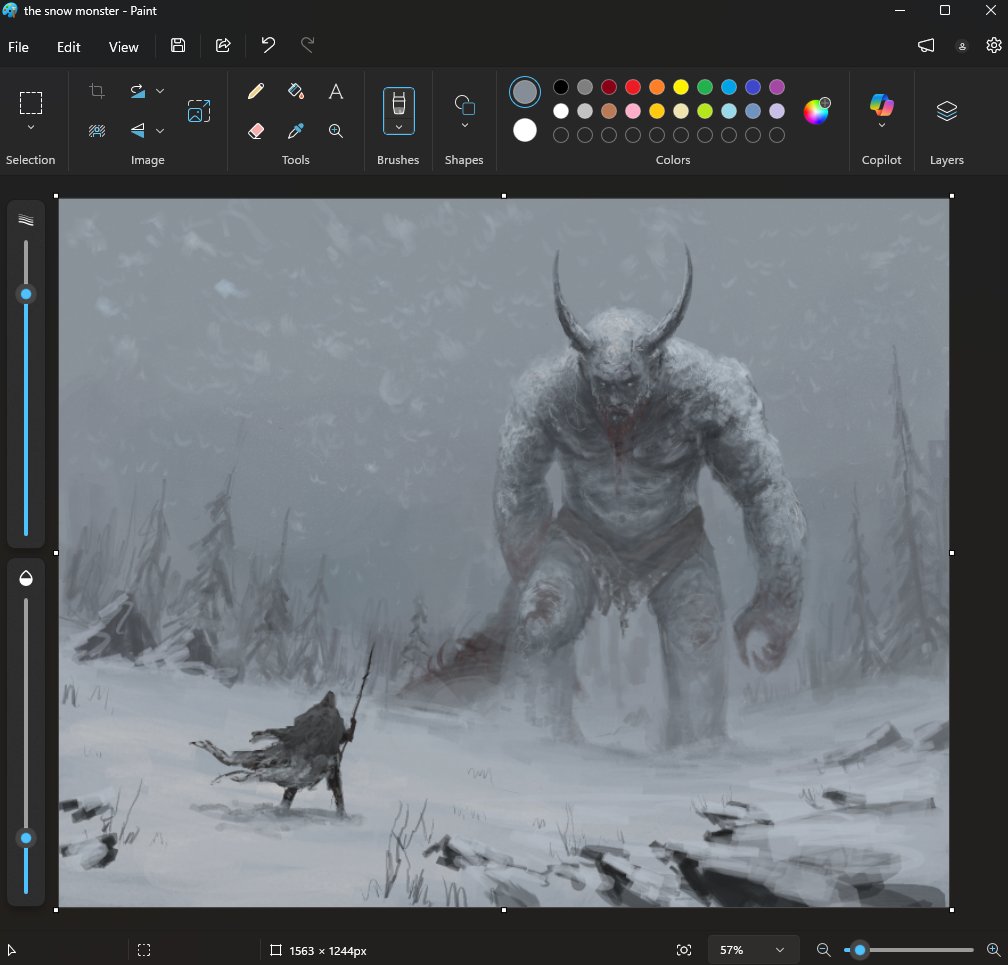
Task: Click the Undo arrow
Action: point(268,45)
